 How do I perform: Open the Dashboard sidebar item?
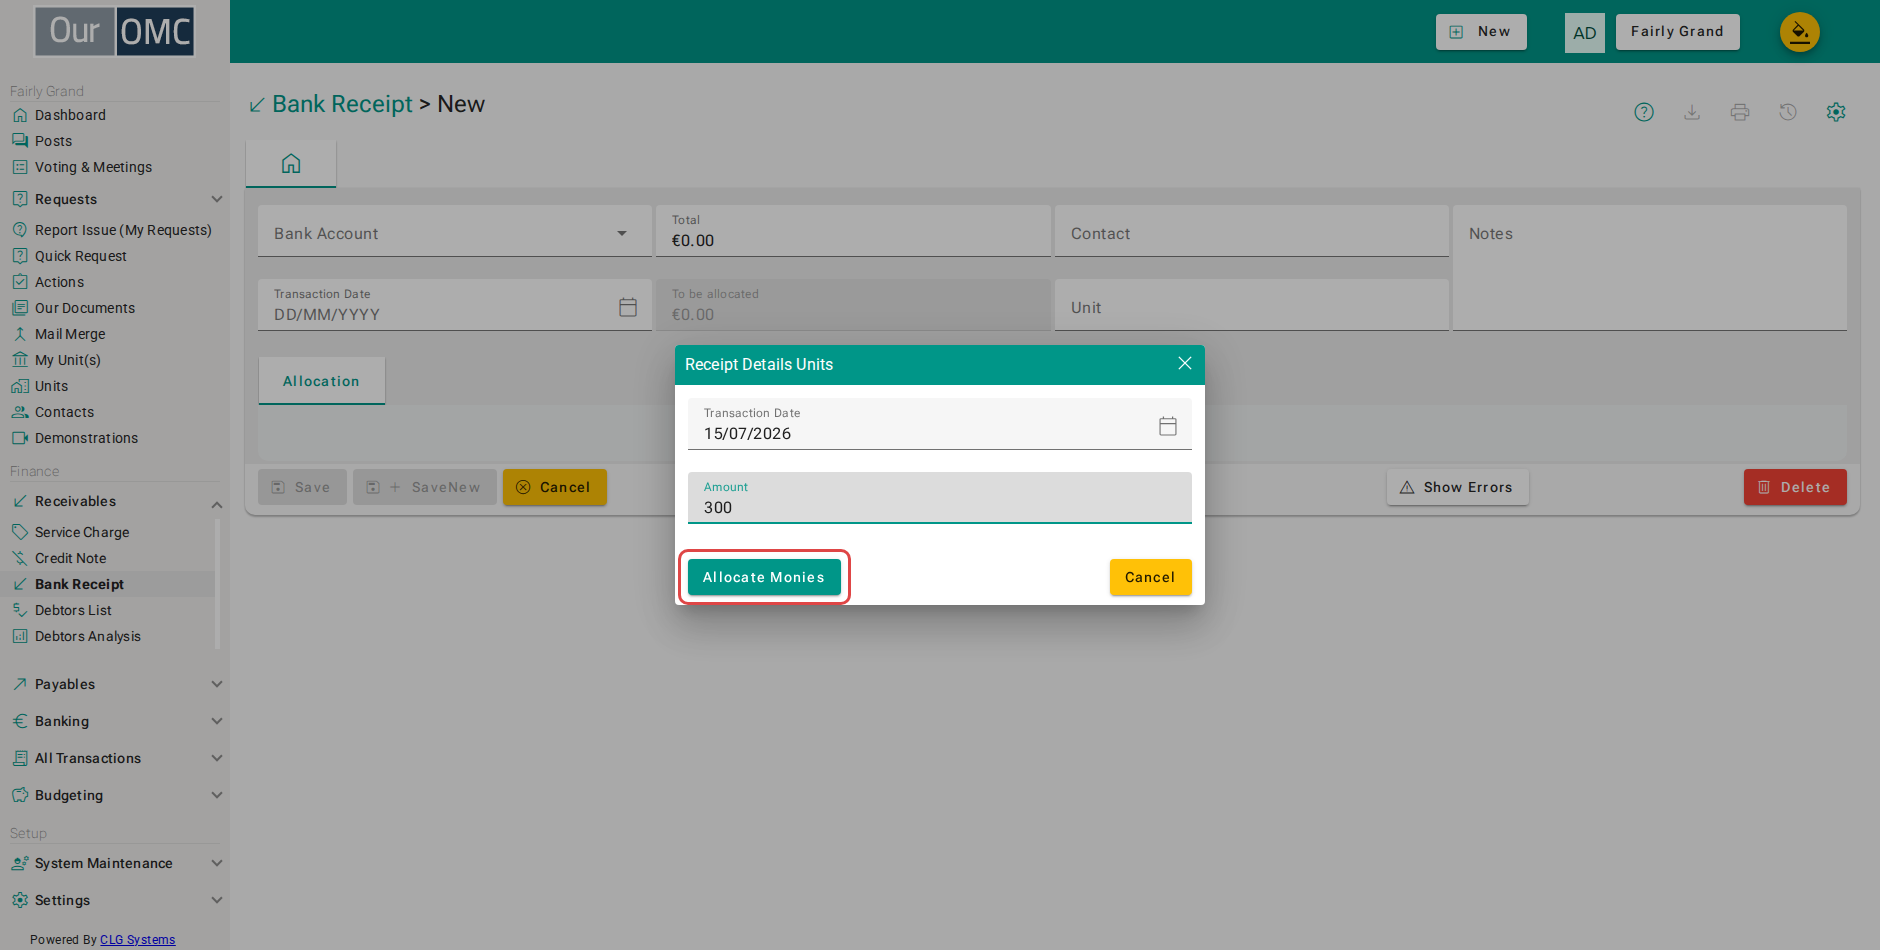click(x=70, y=115)
